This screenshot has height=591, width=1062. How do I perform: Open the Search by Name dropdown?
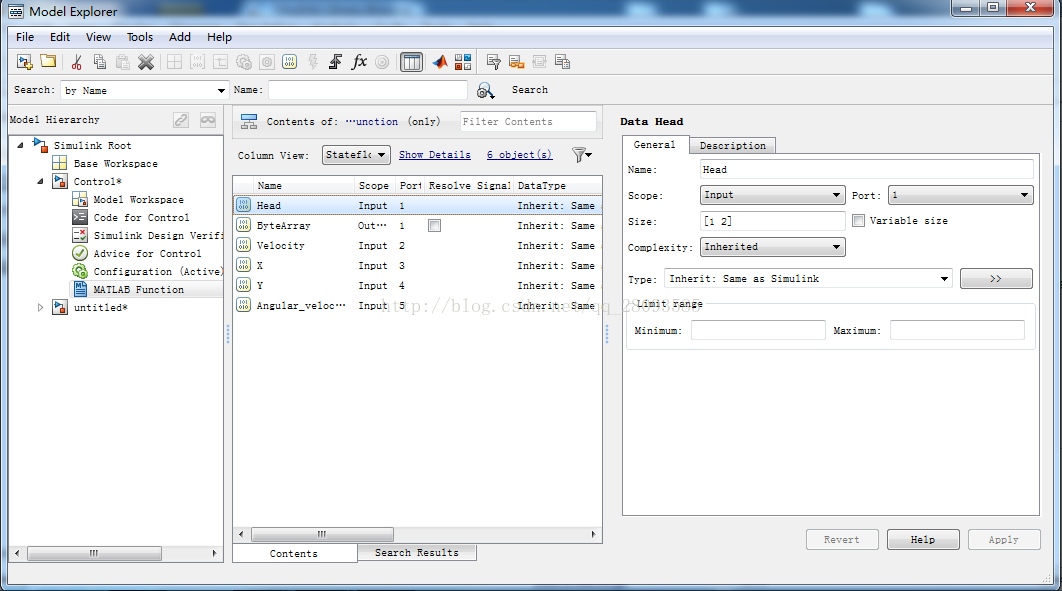pyautogui.click(x=145, y=90)
